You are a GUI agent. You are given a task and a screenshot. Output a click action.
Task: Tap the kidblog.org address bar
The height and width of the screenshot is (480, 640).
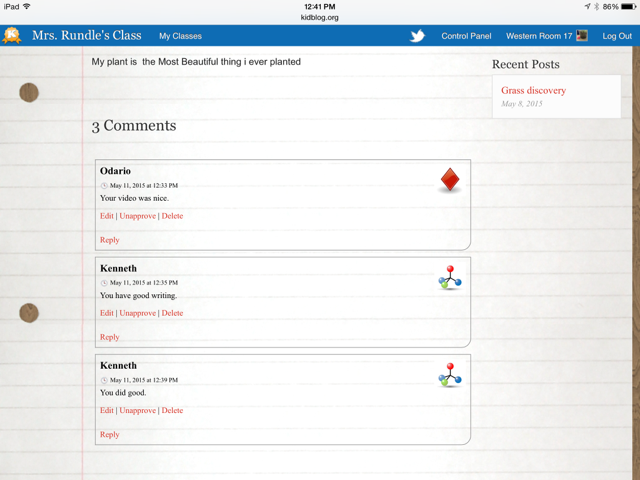coord(320,17)
